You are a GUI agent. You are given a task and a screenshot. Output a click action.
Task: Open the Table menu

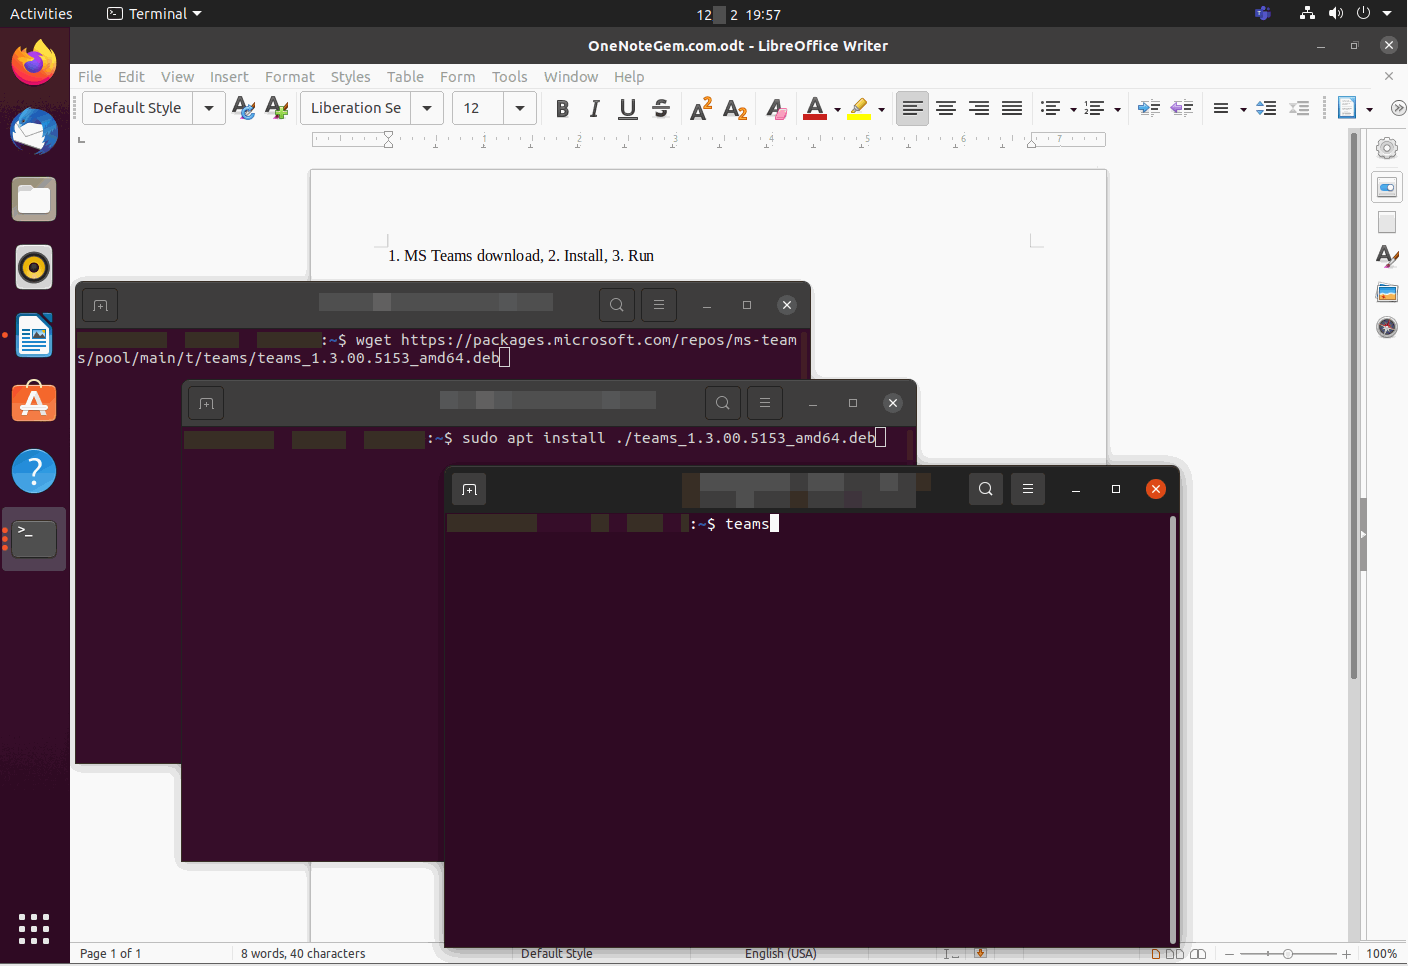click(405, 76)
